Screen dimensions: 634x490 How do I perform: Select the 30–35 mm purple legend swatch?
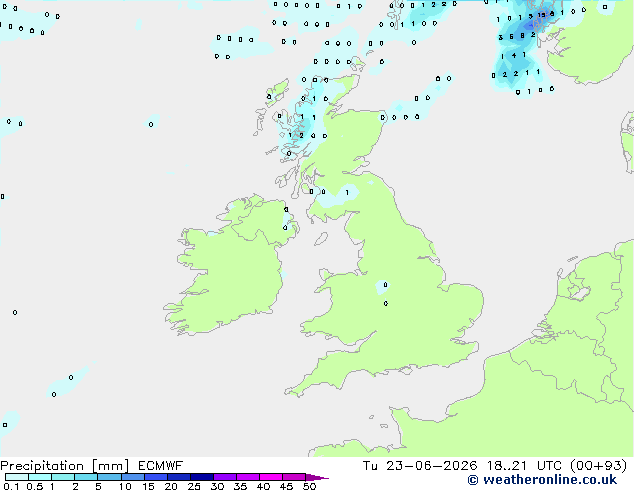224,477
